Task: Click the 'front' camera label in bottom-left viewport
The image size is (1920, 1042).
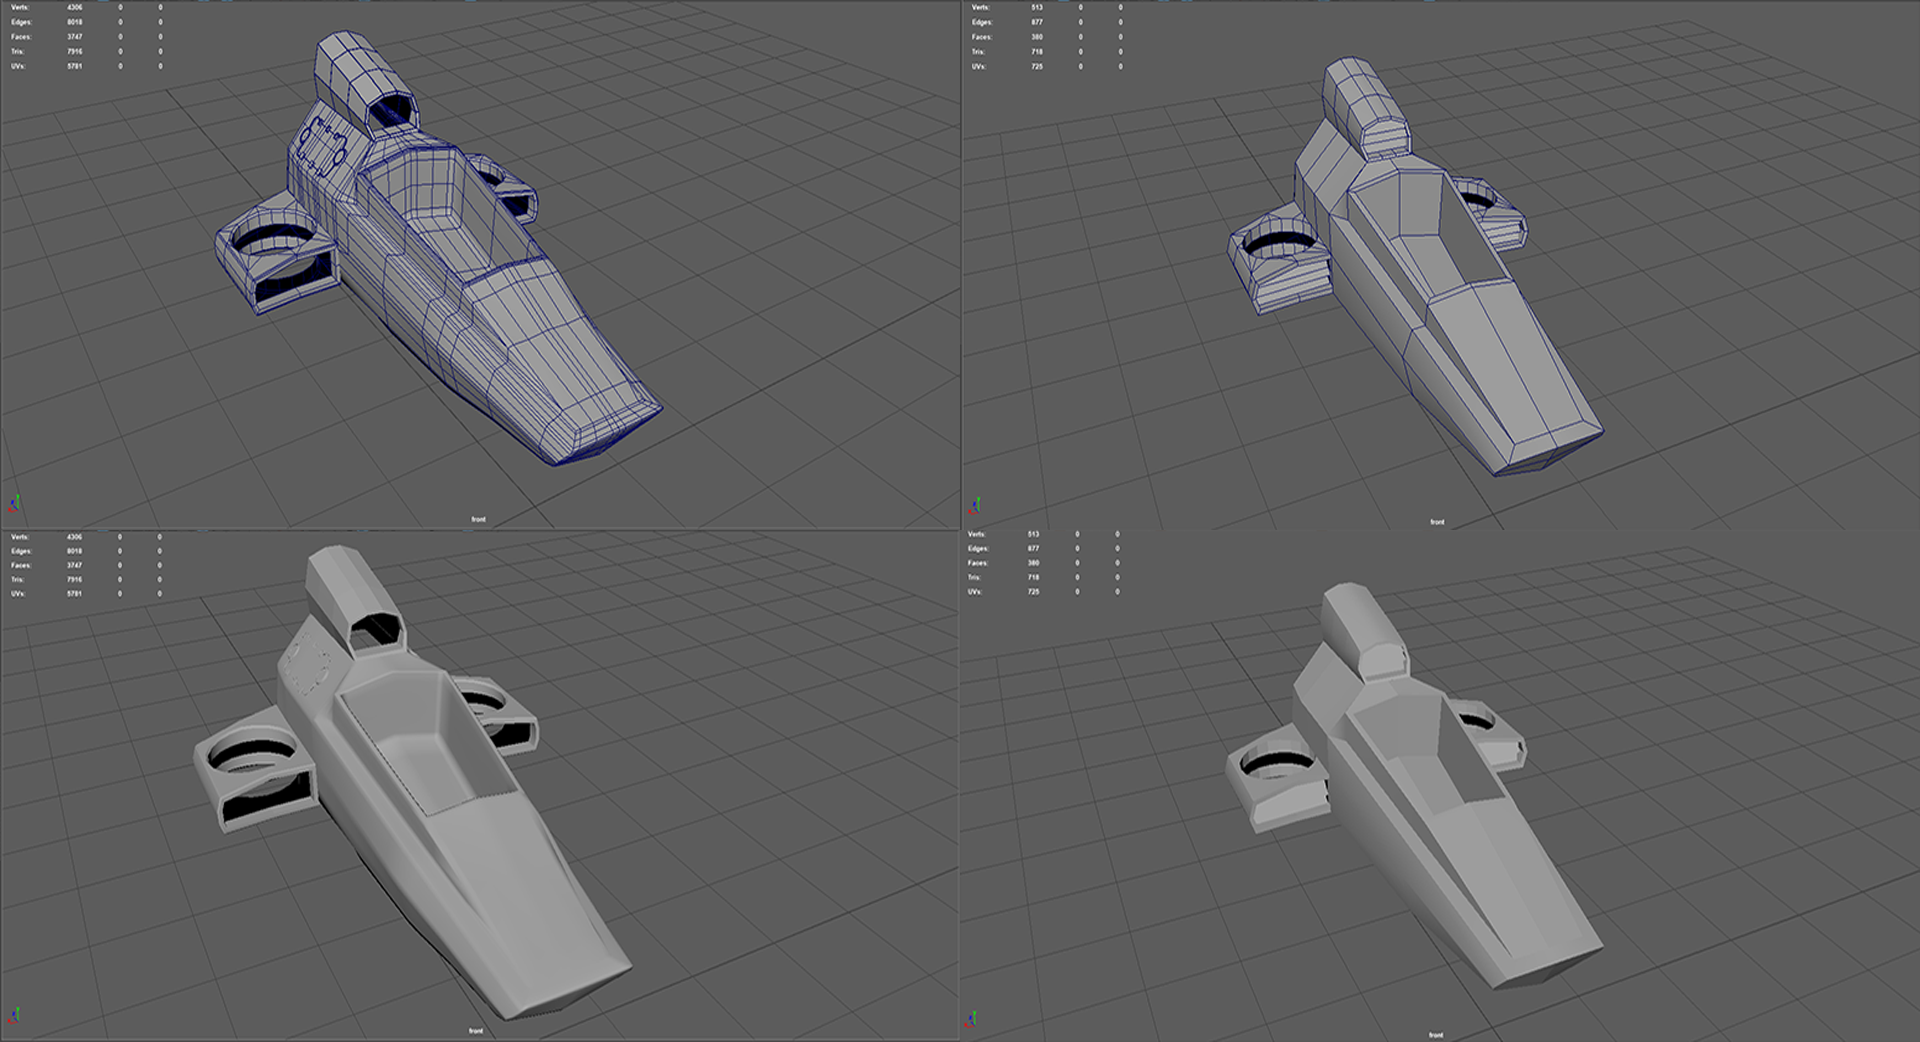Action: [476, 1031]
